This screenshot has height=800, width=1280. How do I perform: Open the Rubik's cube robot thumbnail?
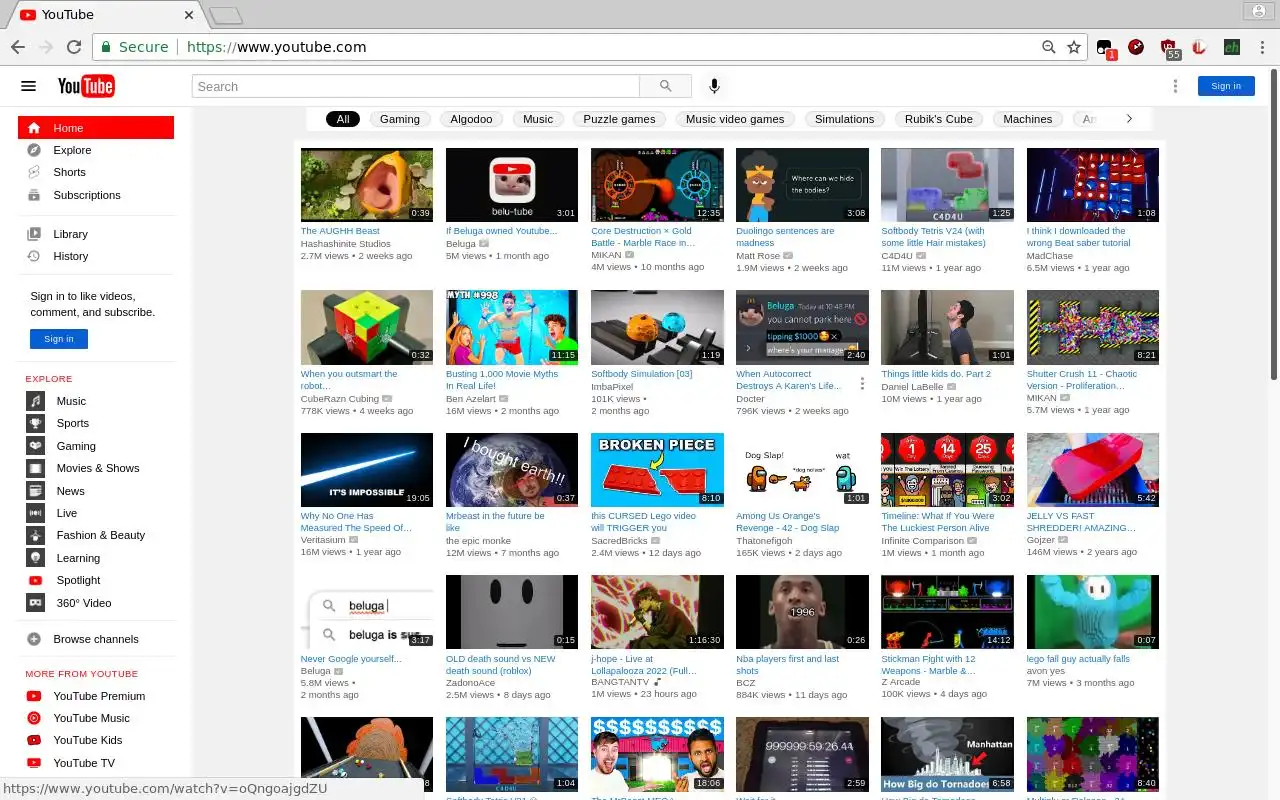(367, 327)
